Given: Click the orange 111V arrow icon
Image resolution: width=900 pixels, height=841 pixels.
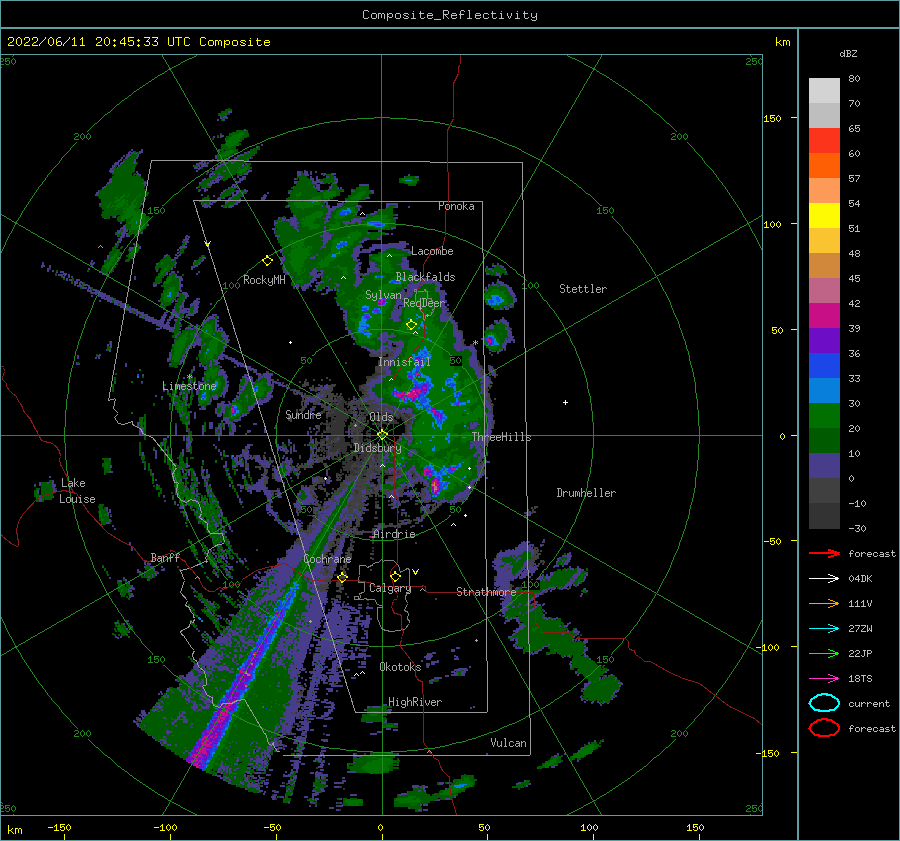Looking at the screenshot, I should [x=824, y=603].
